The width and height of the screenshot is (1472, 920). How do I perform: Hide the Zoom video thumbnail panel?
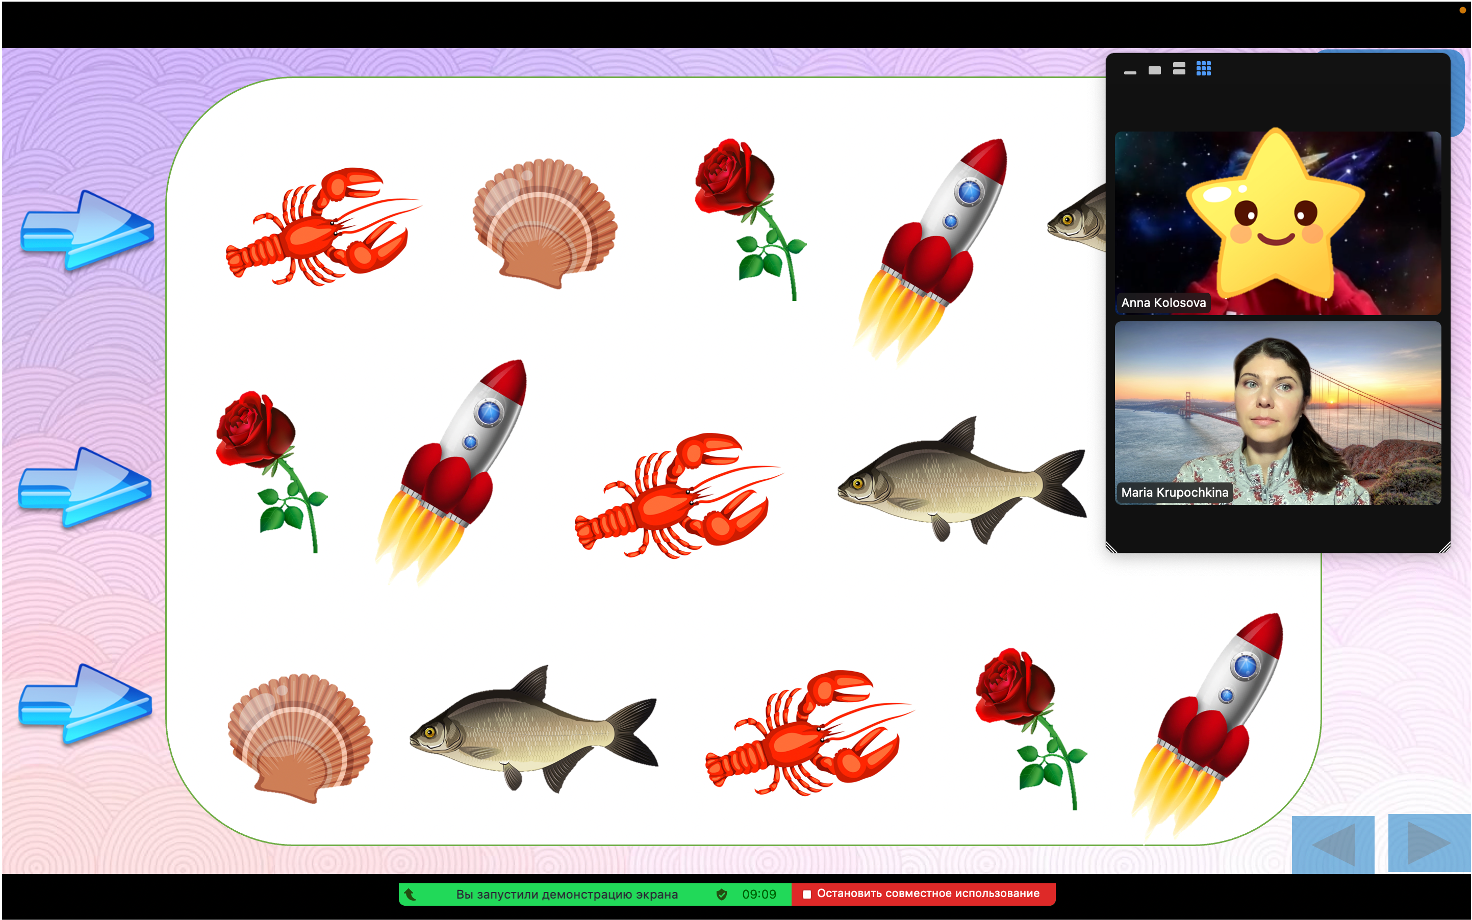[x=1130, y=72]
